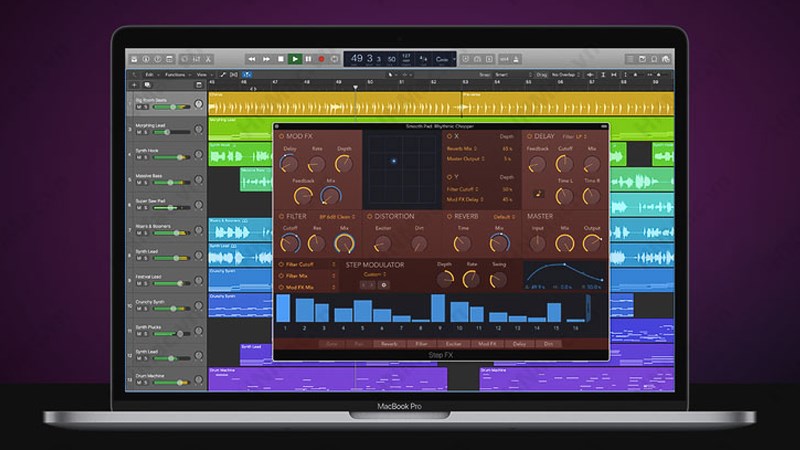Toggle the metronome click icon

pyautogui.click(x=516, y=59)
